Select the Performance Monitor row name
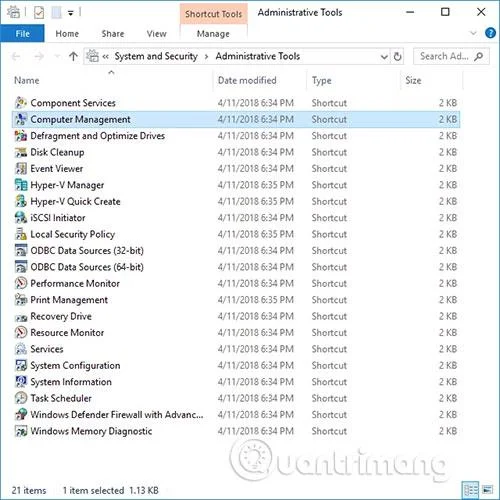Screen dimensions: 500x500 coord(75,283)
